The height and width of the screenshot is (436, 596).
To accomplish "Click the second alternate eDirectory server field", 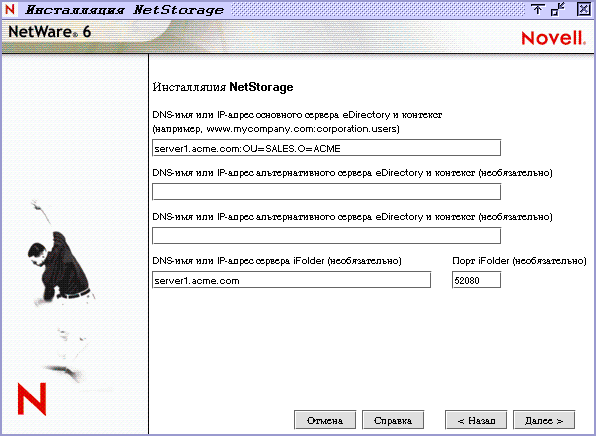I will (327, 236).
